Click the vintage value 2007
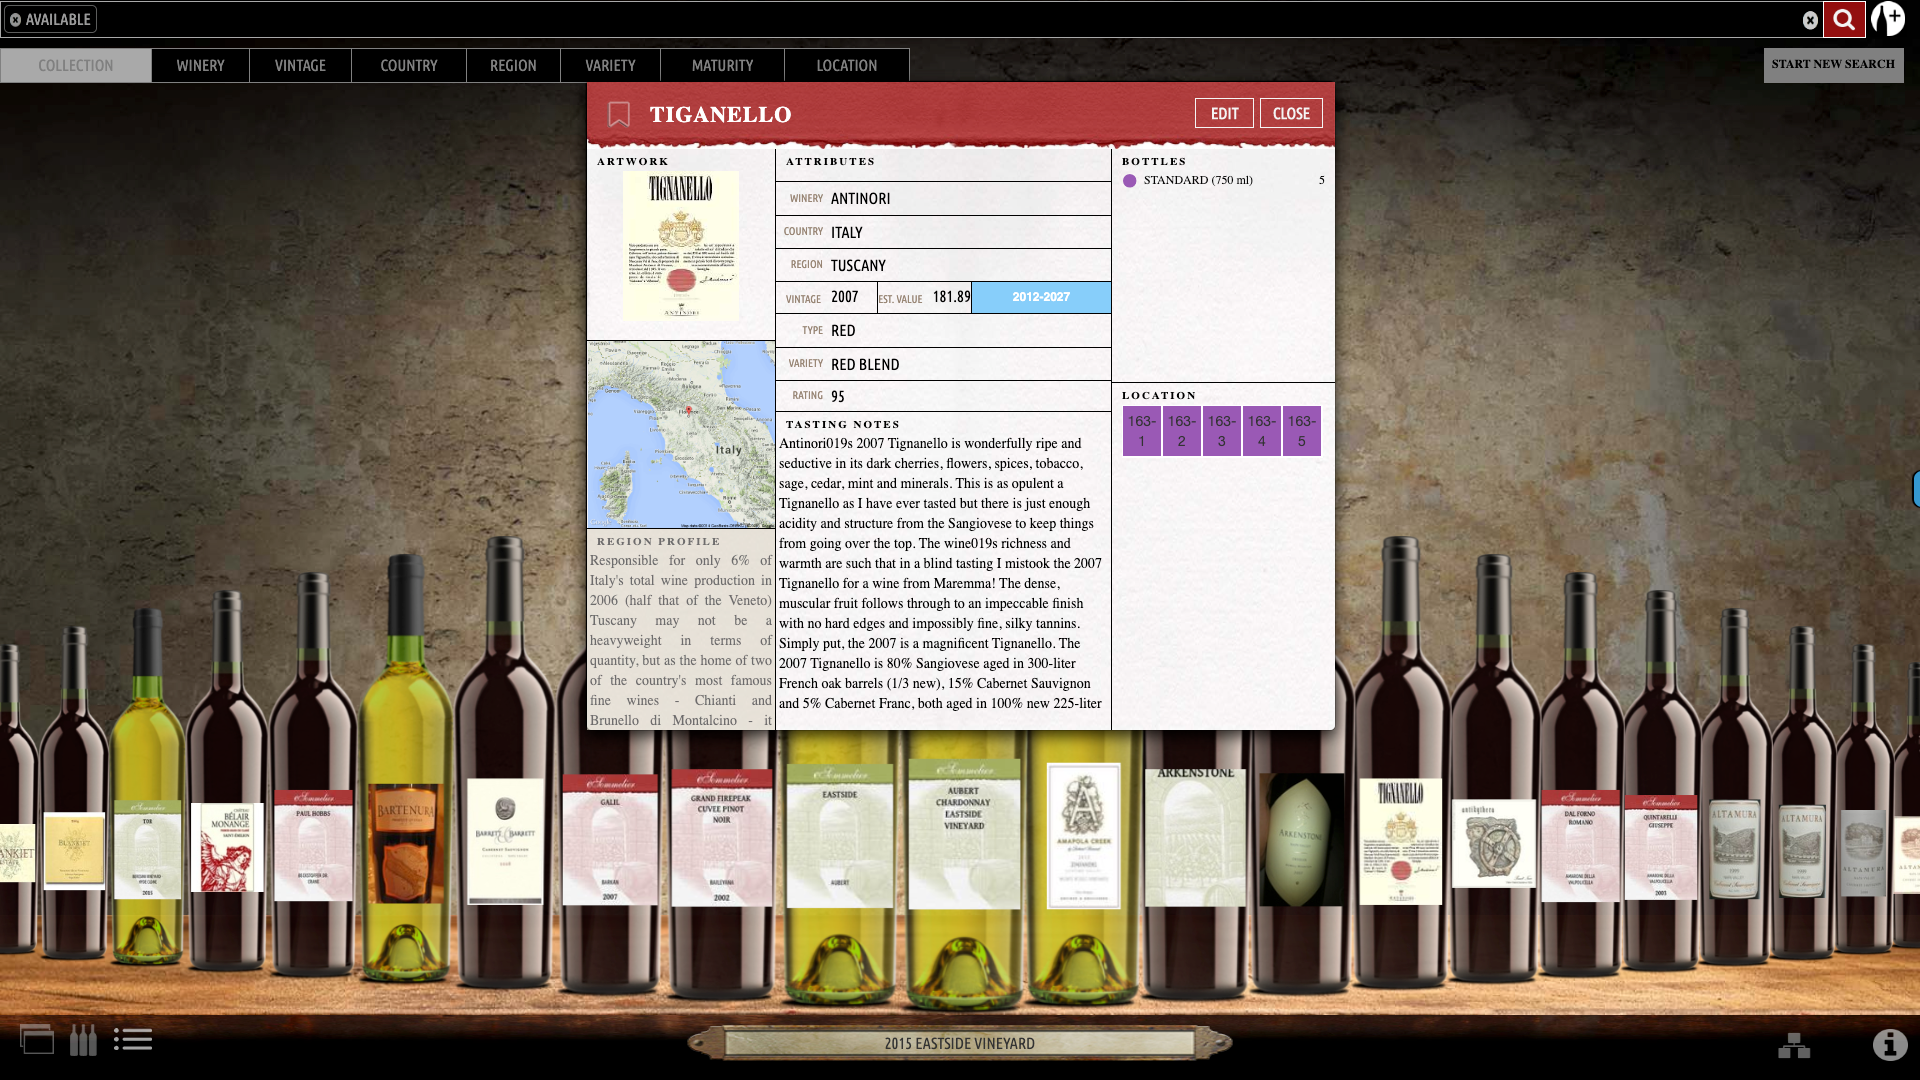The height and width of the screenshot is (1080, 1920). coord(845,297)
